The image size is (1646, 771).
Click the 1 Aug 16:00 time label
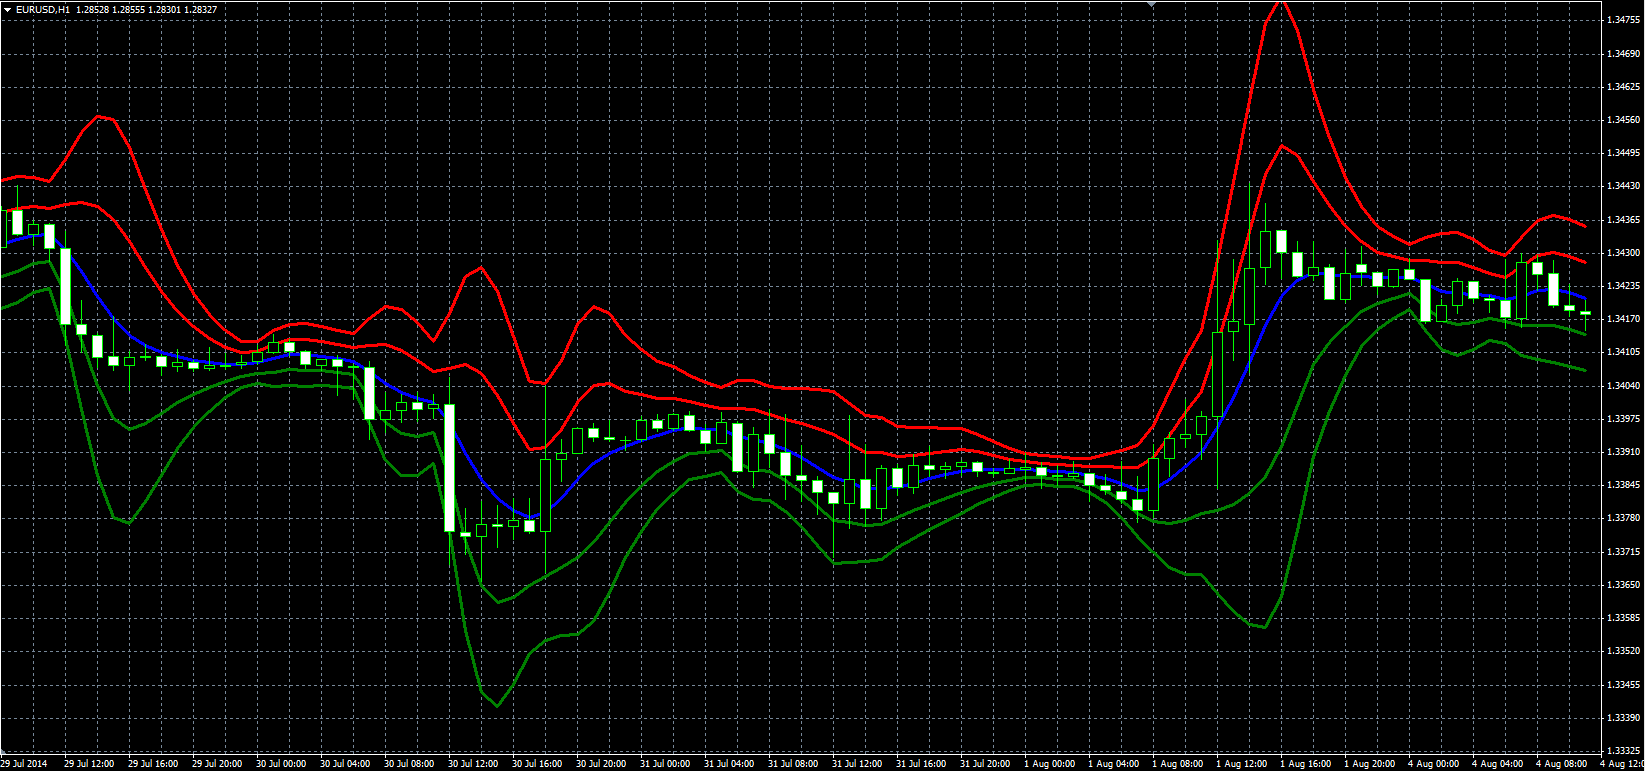(1305, 764)
